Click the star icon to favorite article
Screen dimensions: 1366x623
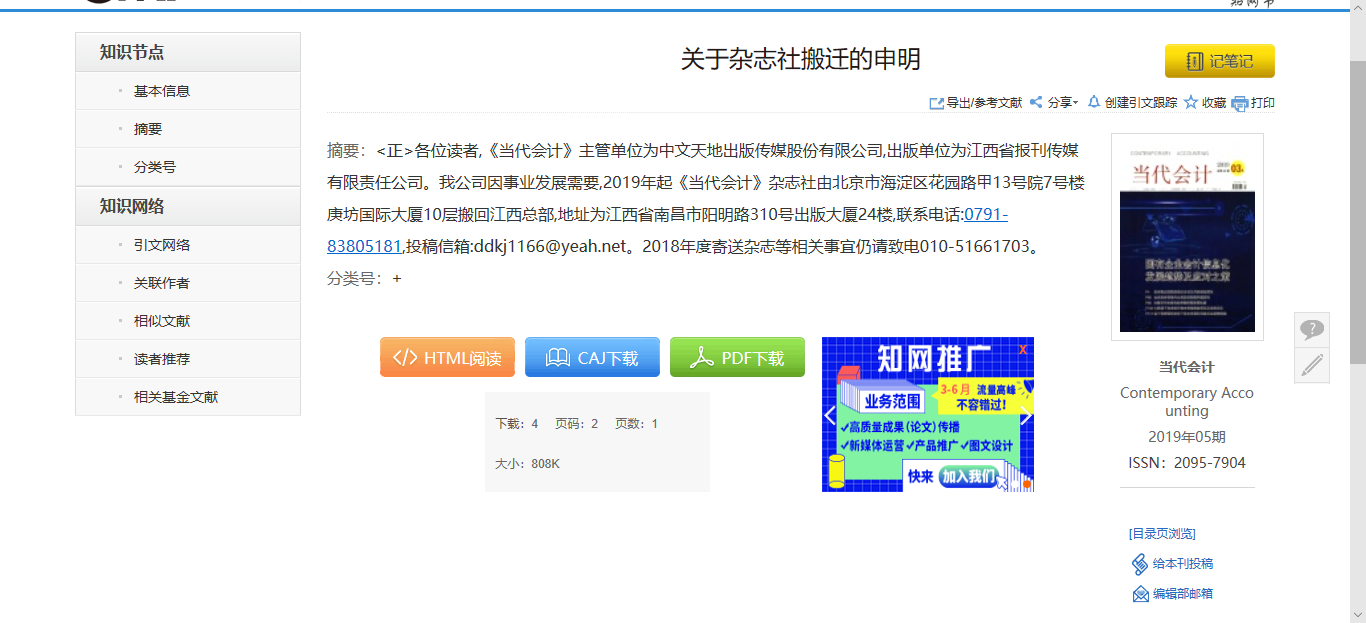pos(1191,102)
